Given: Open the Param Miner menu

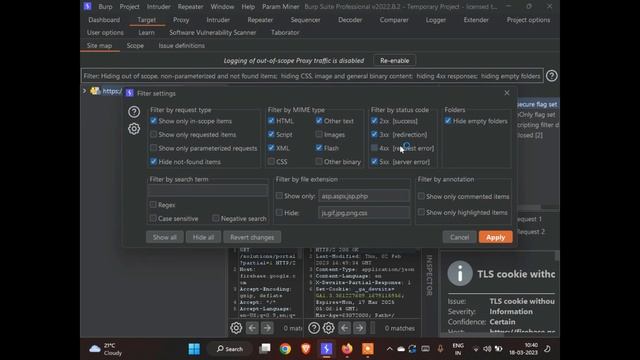Looking at the screenshot, I should coord(280,7).
